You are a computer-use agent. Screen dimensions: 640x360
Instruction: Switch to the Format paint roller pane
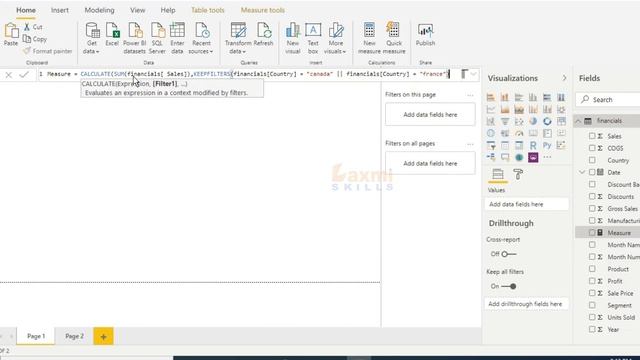pos(518,174)
